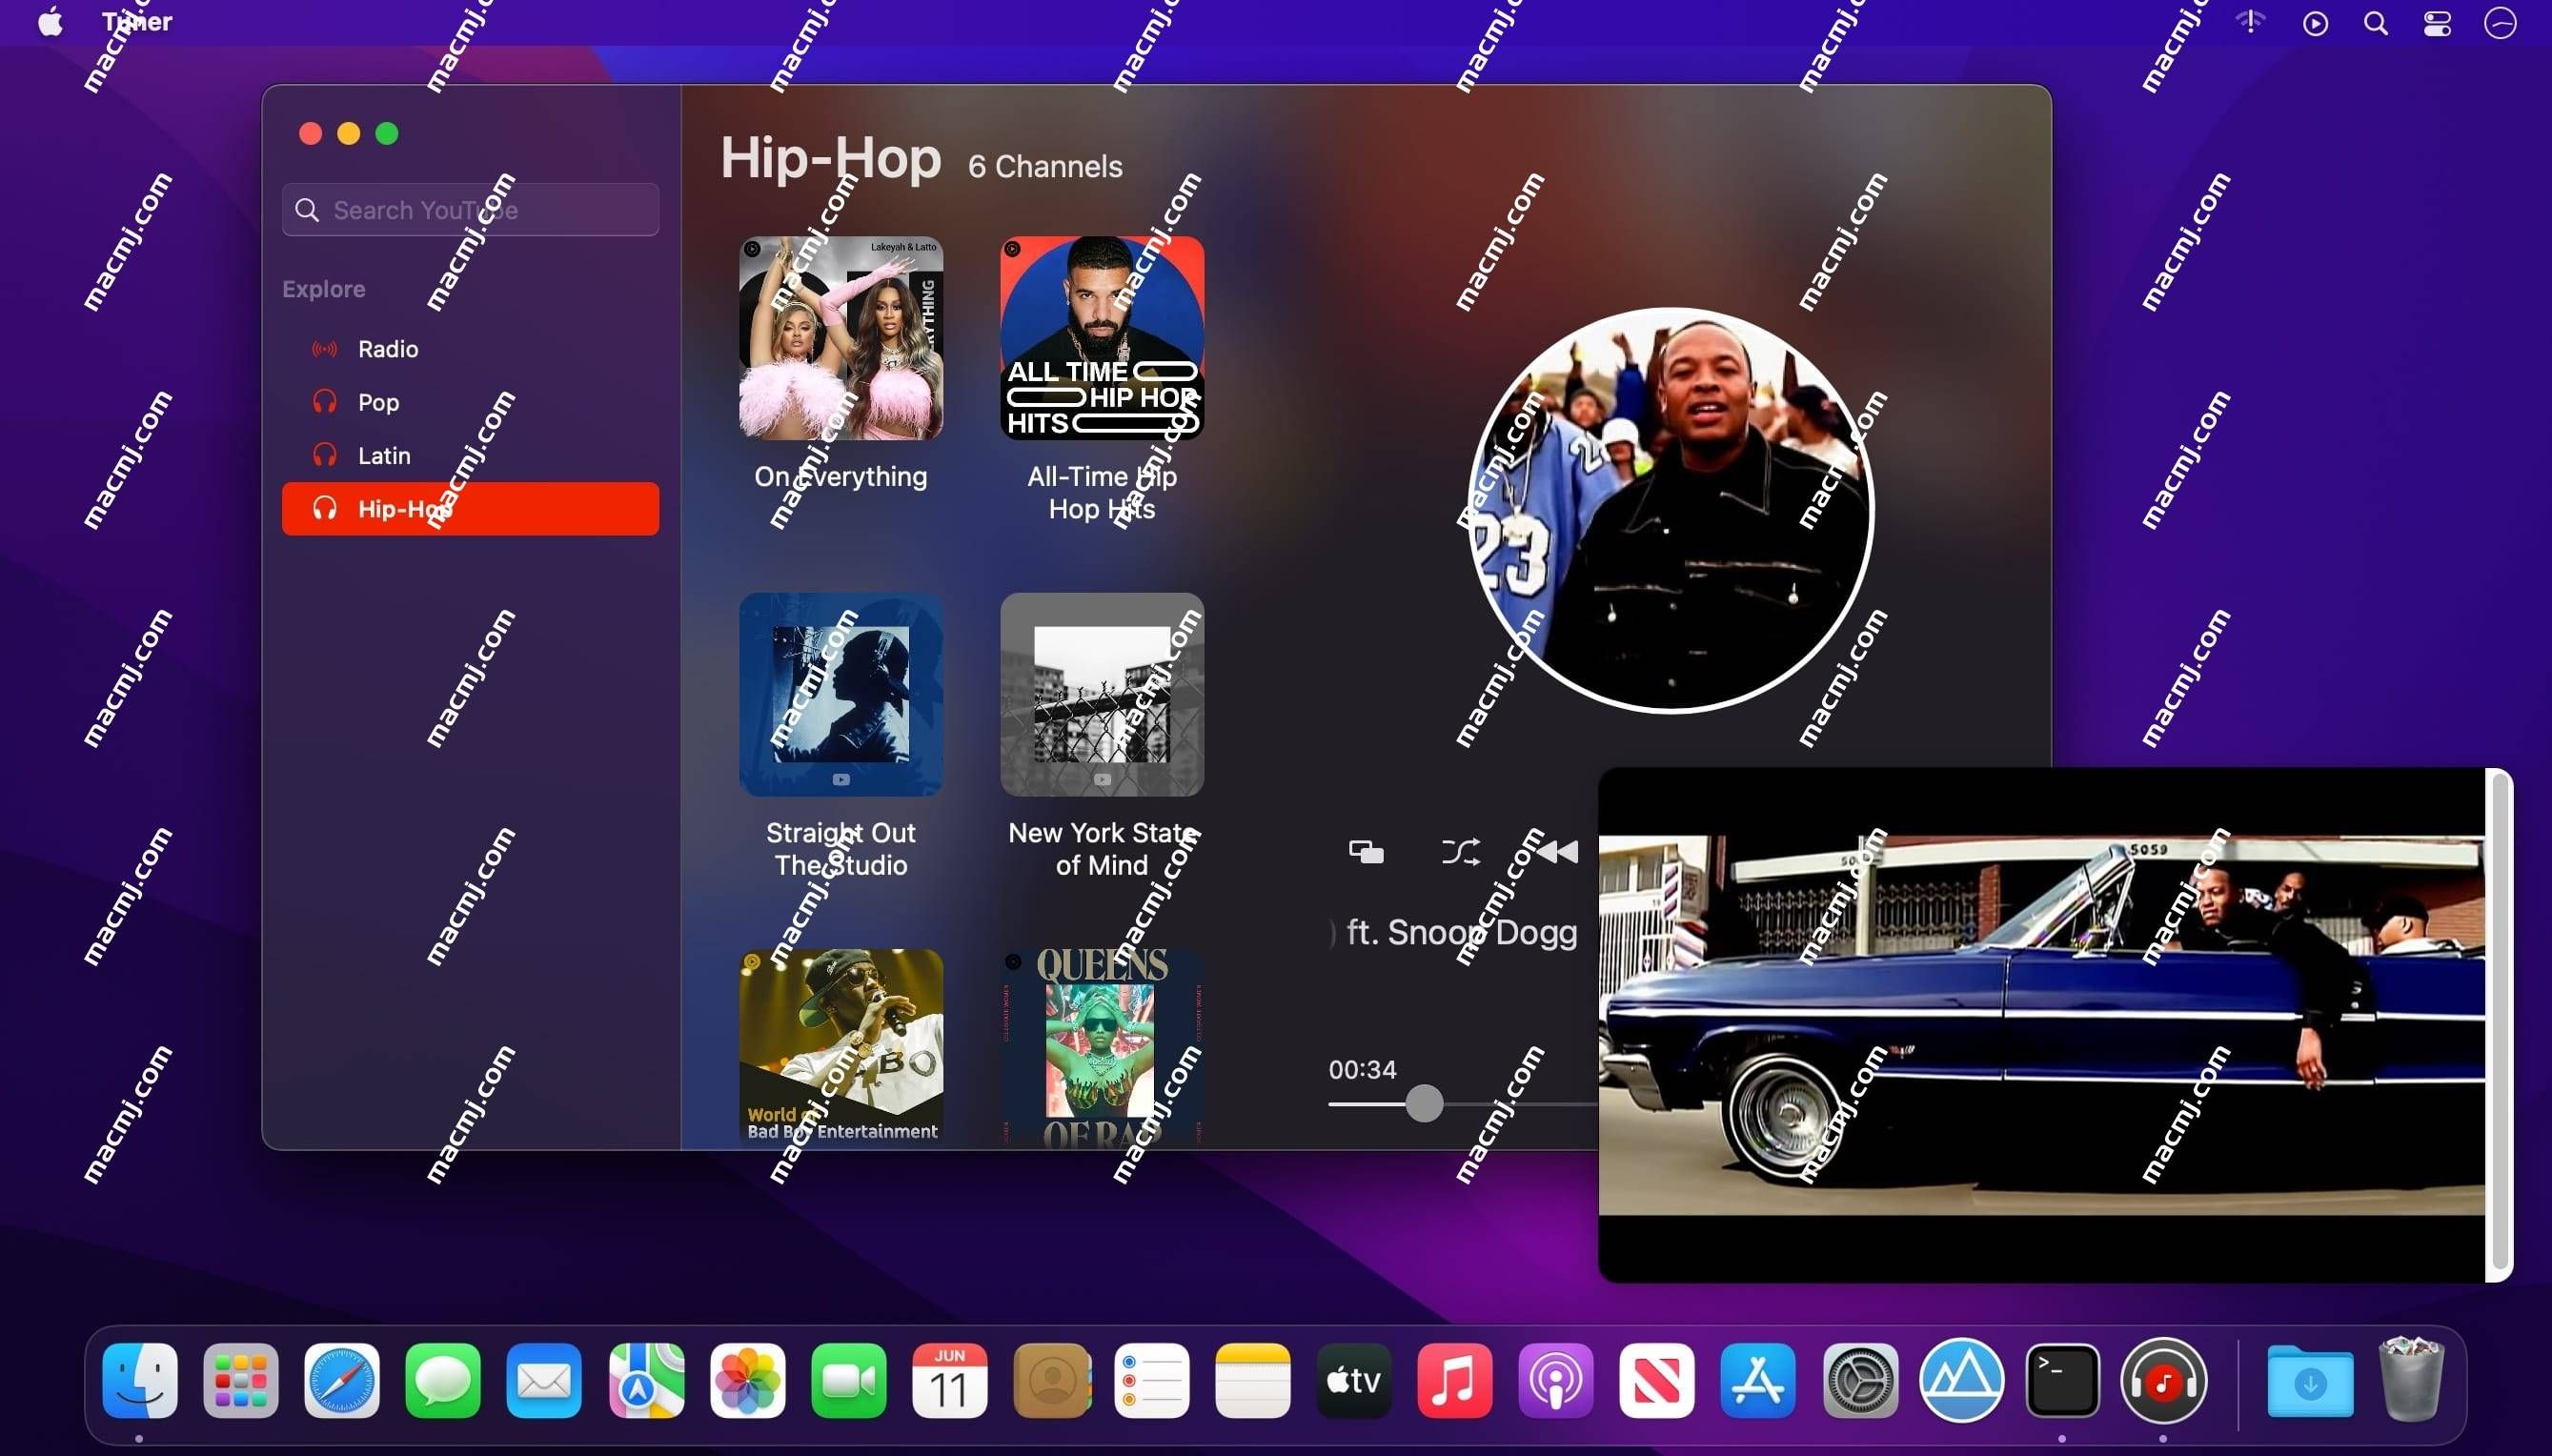Open the blue mountain app in Dock
2552x1456 pixels.
pos(1962,1380)
